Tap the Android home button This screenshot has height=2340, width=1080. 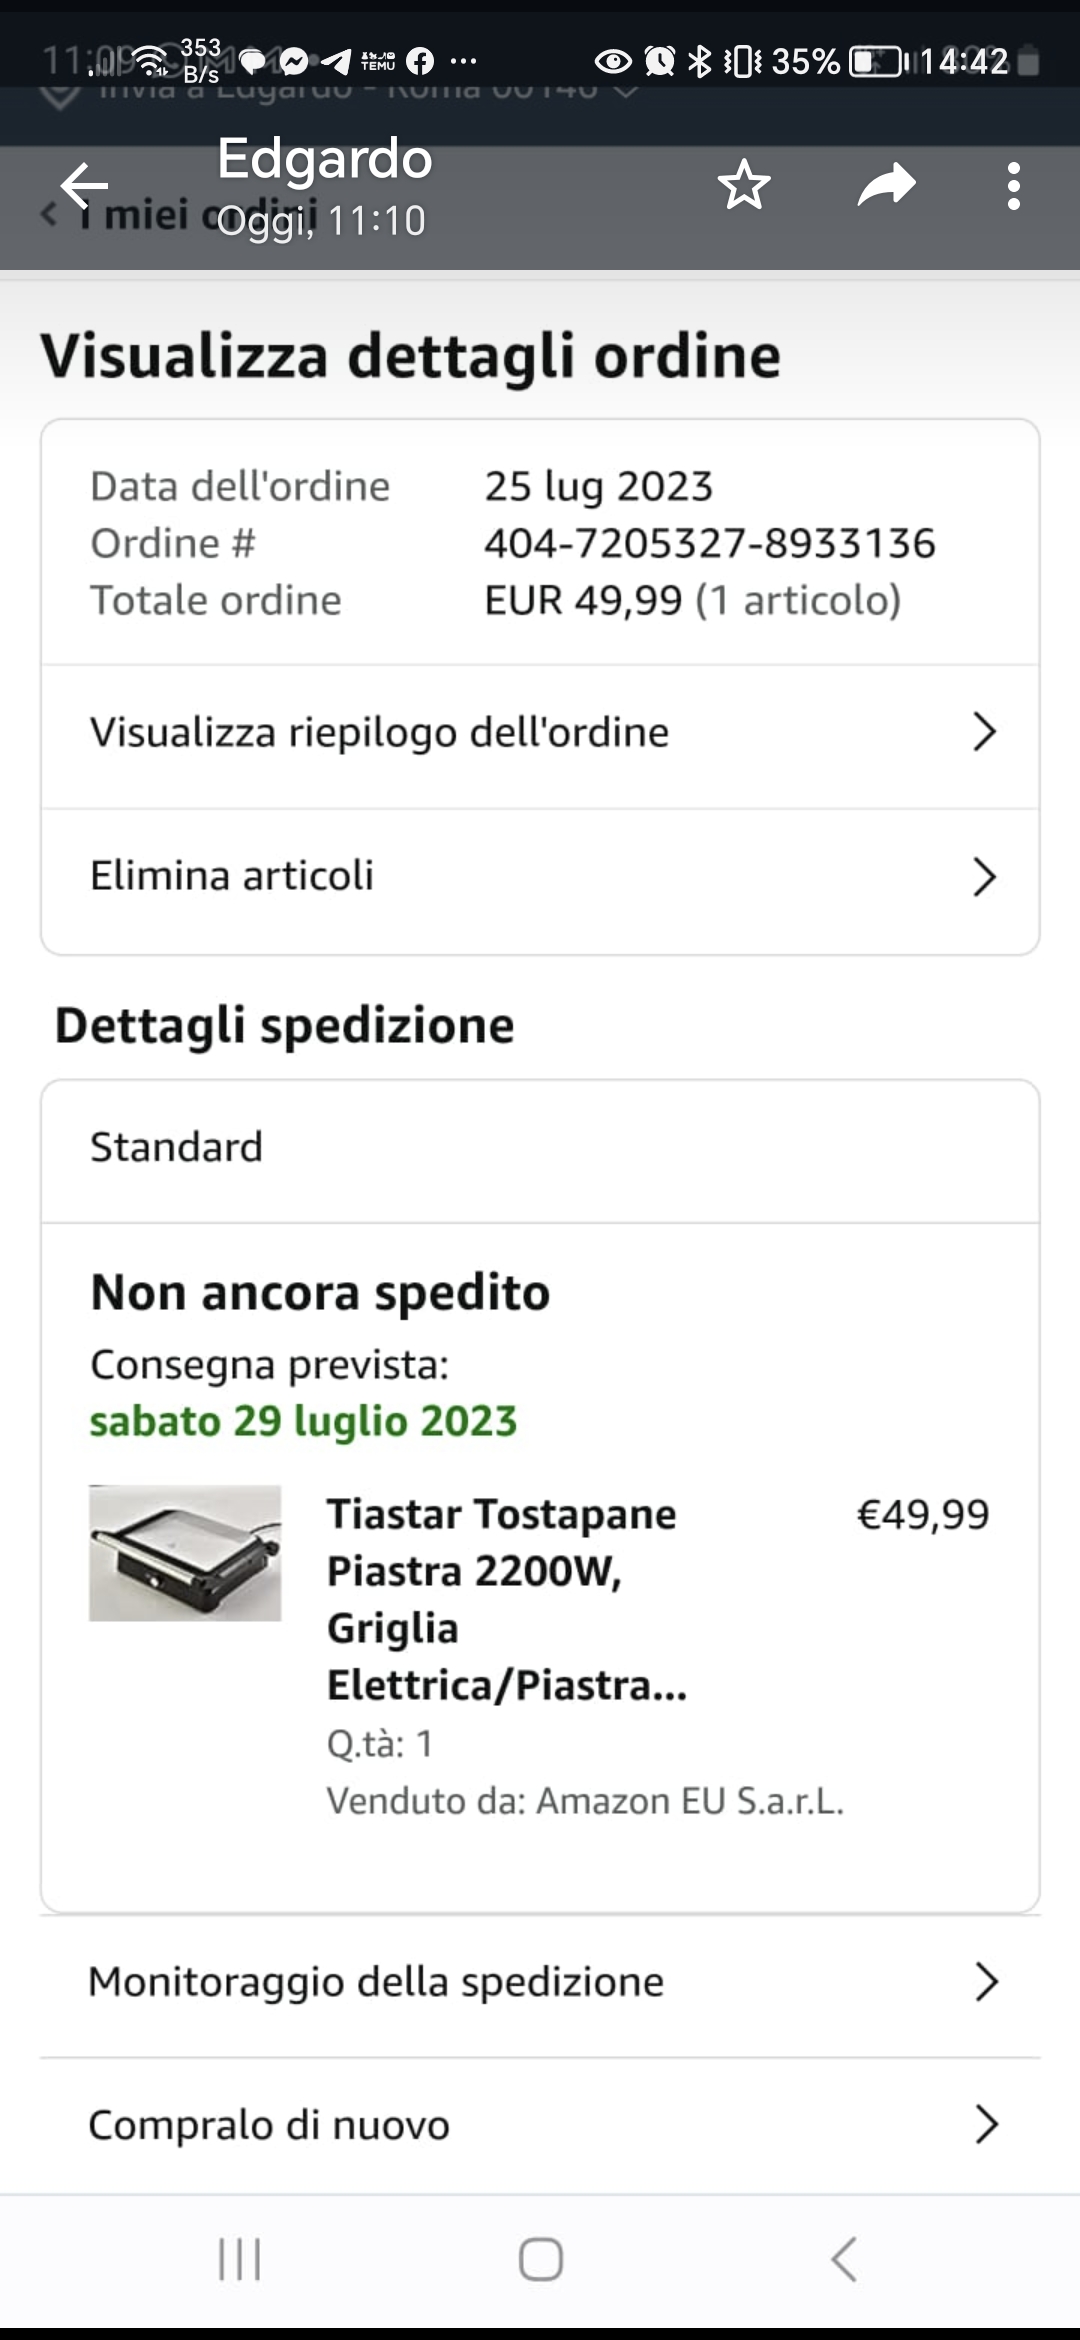click(x=540, y=2259)
